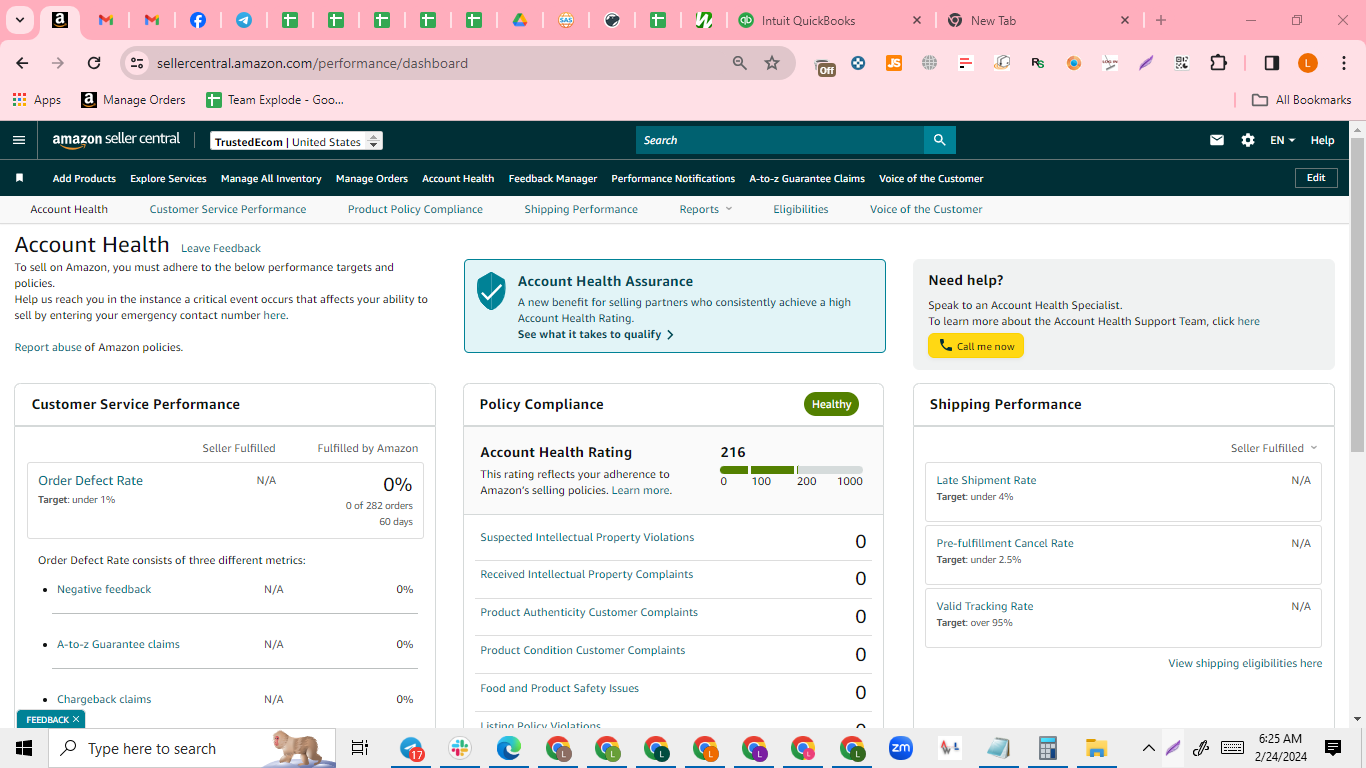
Task: Open the EN language dropdown
Action: (1283, 140)
